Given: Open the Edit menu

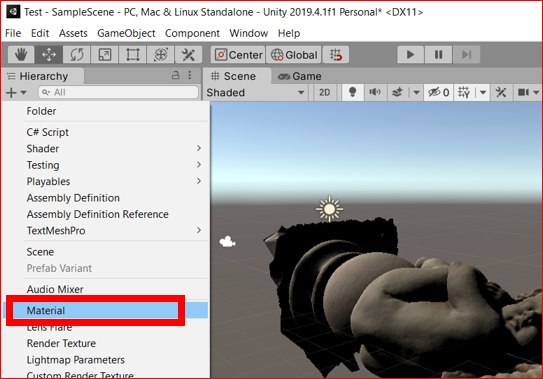Looking at the screenshot, I should [x=40, y=33].
